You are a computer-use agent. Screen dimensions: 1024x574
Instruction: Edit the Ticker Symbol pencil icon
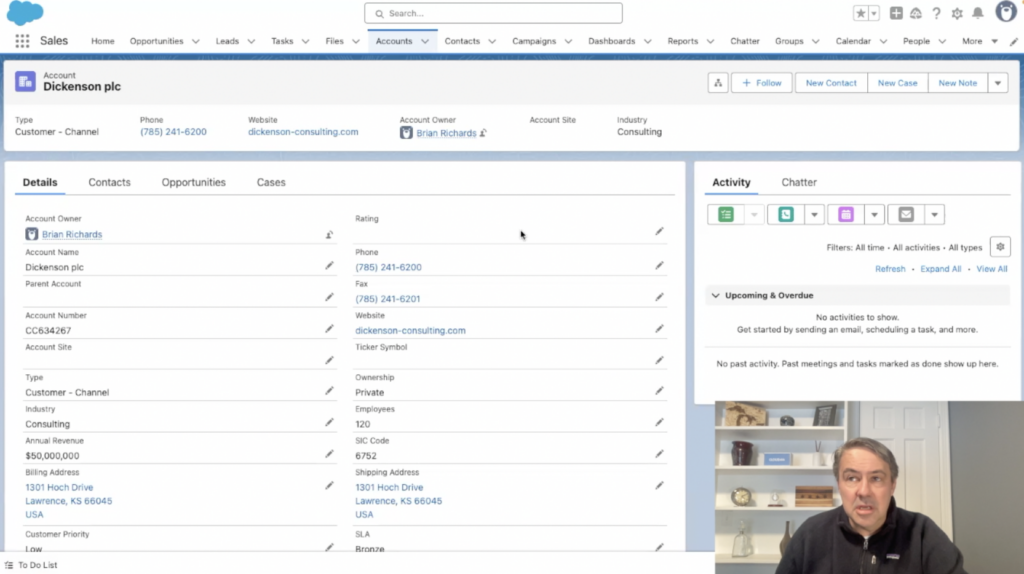click(x=660, y=360)
